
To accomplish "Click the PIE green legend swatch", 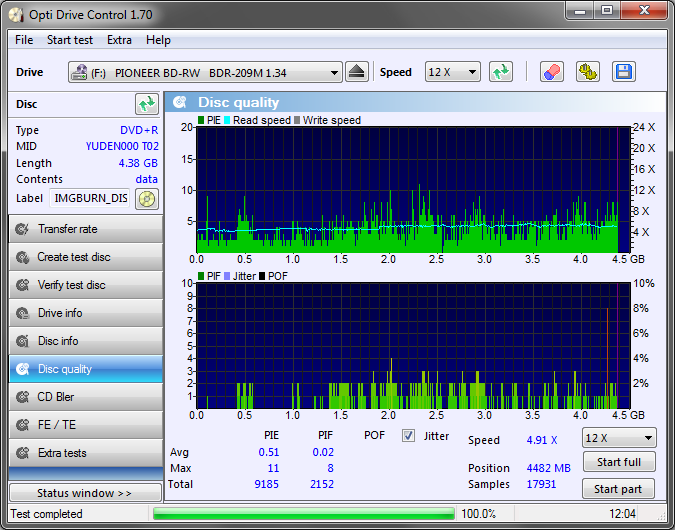I will coord(201,120).
